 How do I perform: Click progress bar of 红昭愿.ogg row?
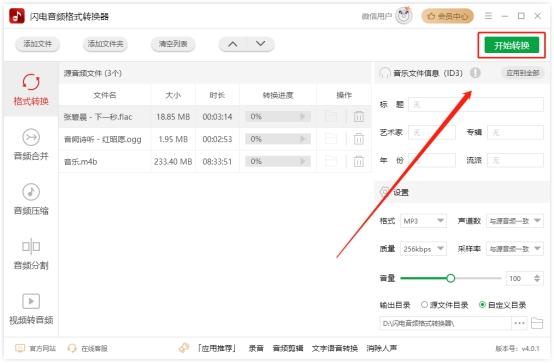click(x=278, y=139)
